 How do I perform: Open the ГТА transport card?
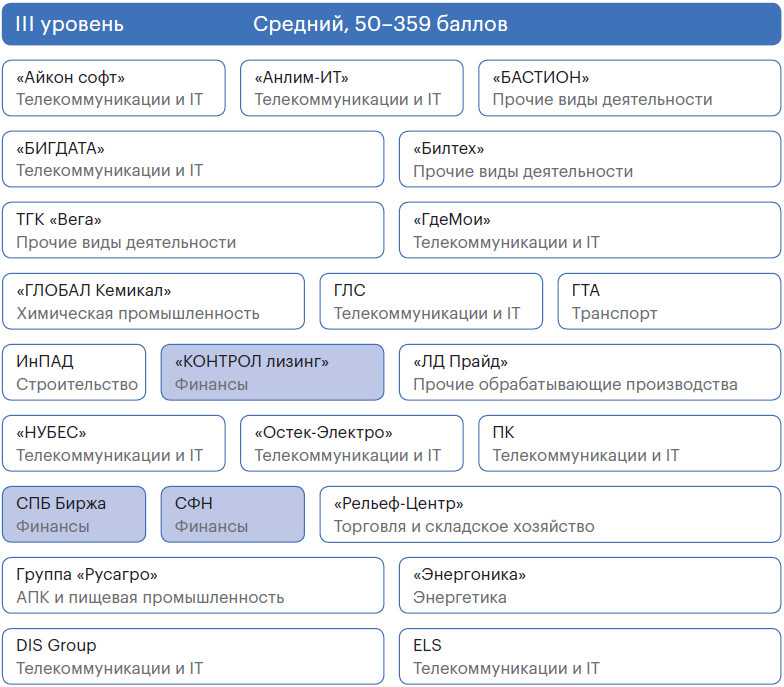[668, 301]
